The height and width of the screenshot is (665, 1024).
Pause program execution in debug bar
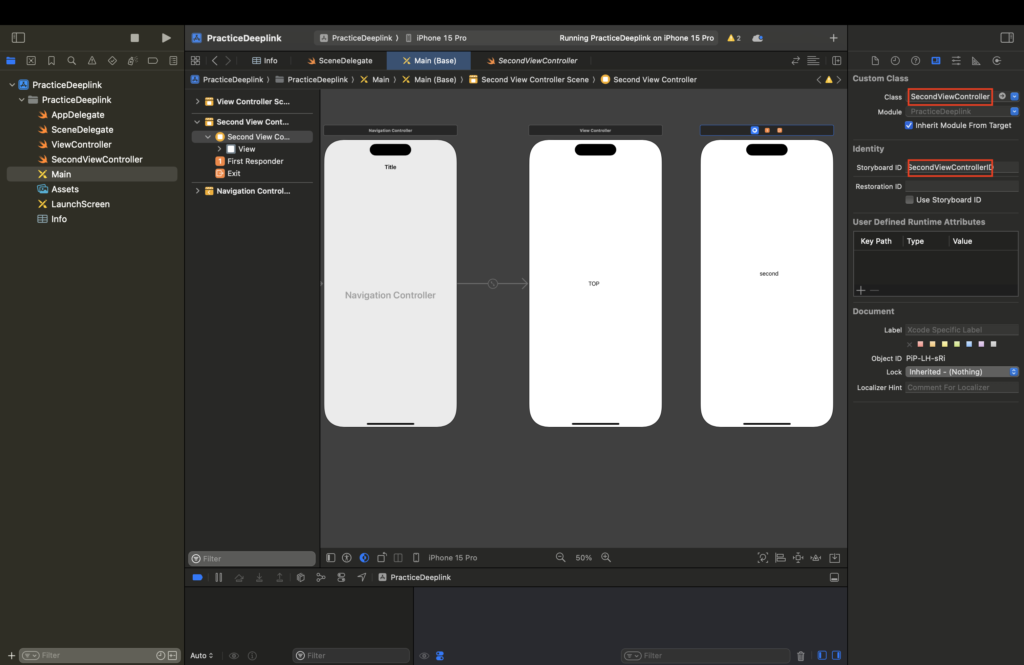[x=219, y=577]
